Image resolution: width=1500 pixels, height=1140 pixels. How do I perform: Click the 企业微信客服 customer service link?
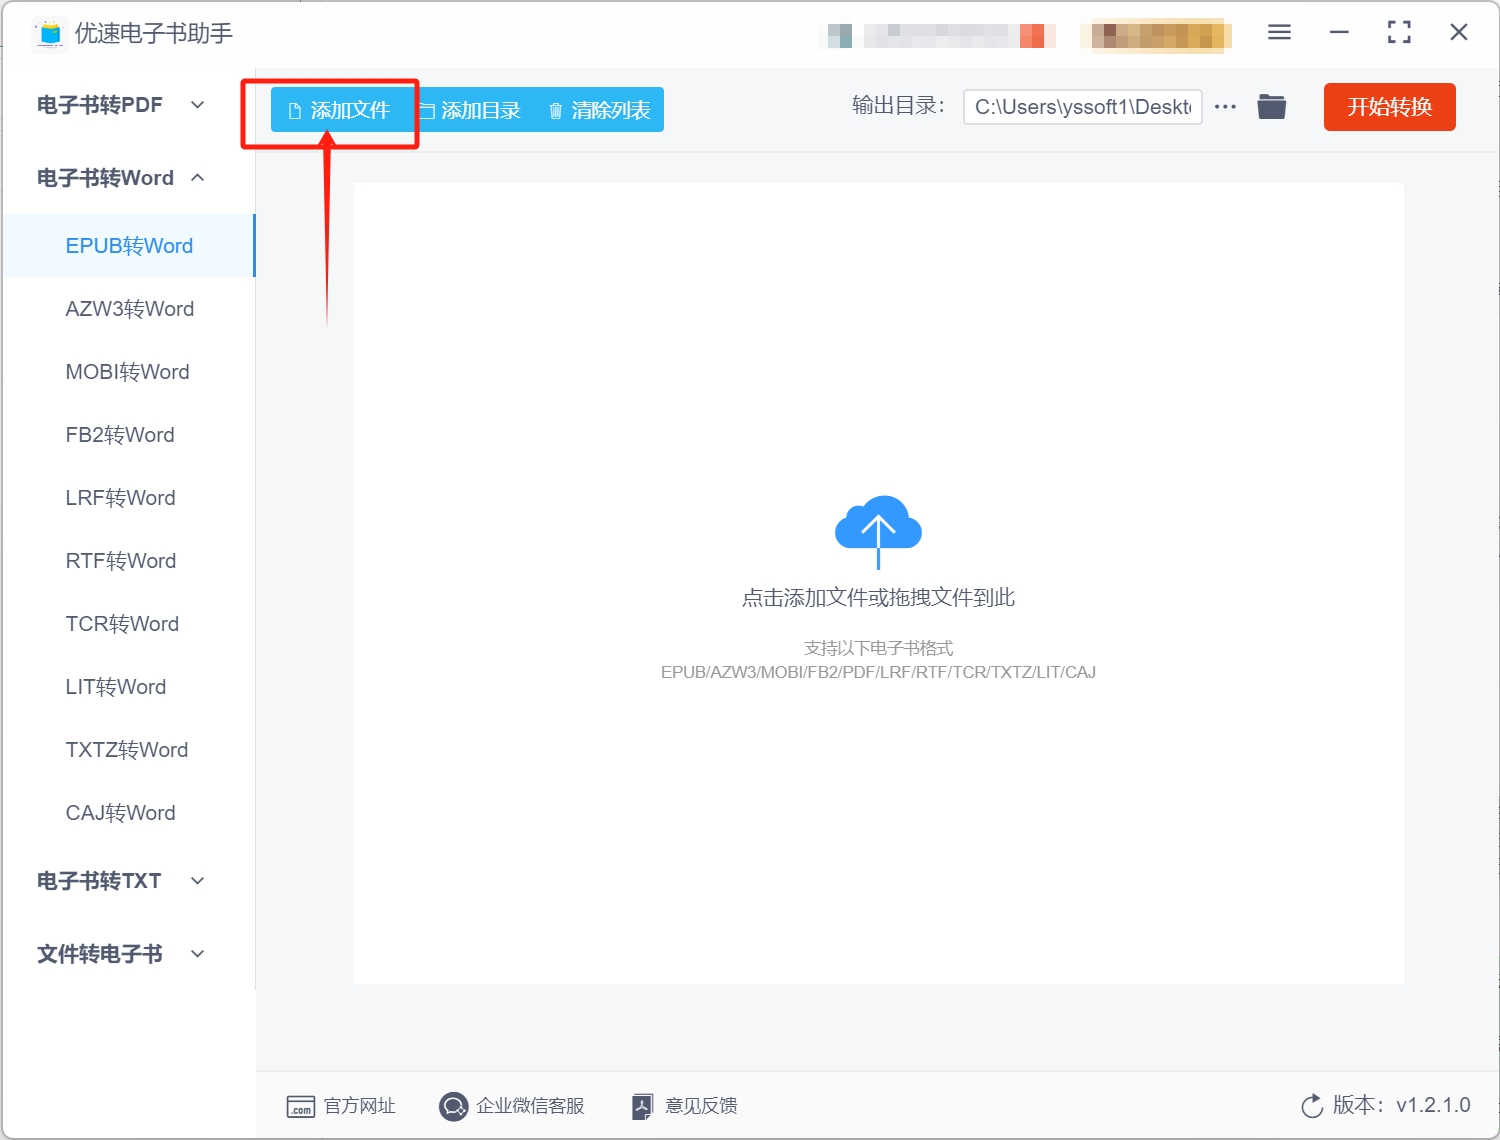511,1106
